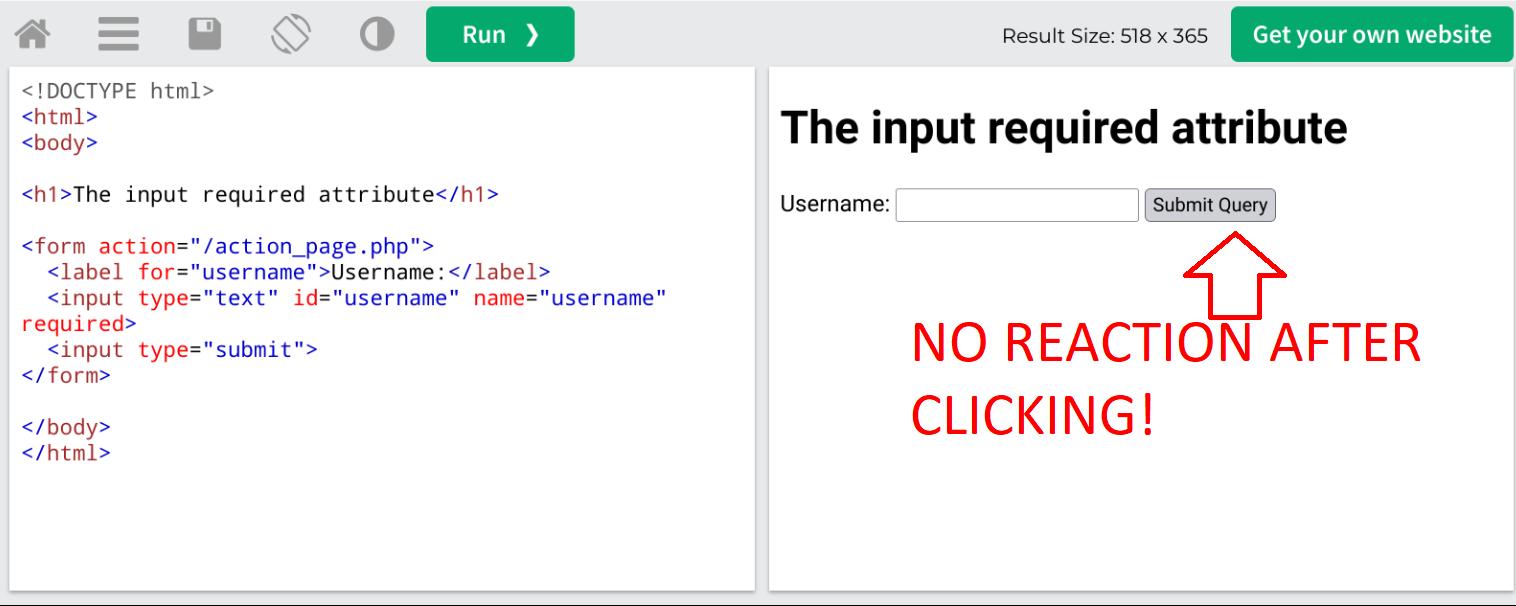1516x606 pixels.
Task: Click the Result Size indicator text
Action: click(x=1104, y=34)
